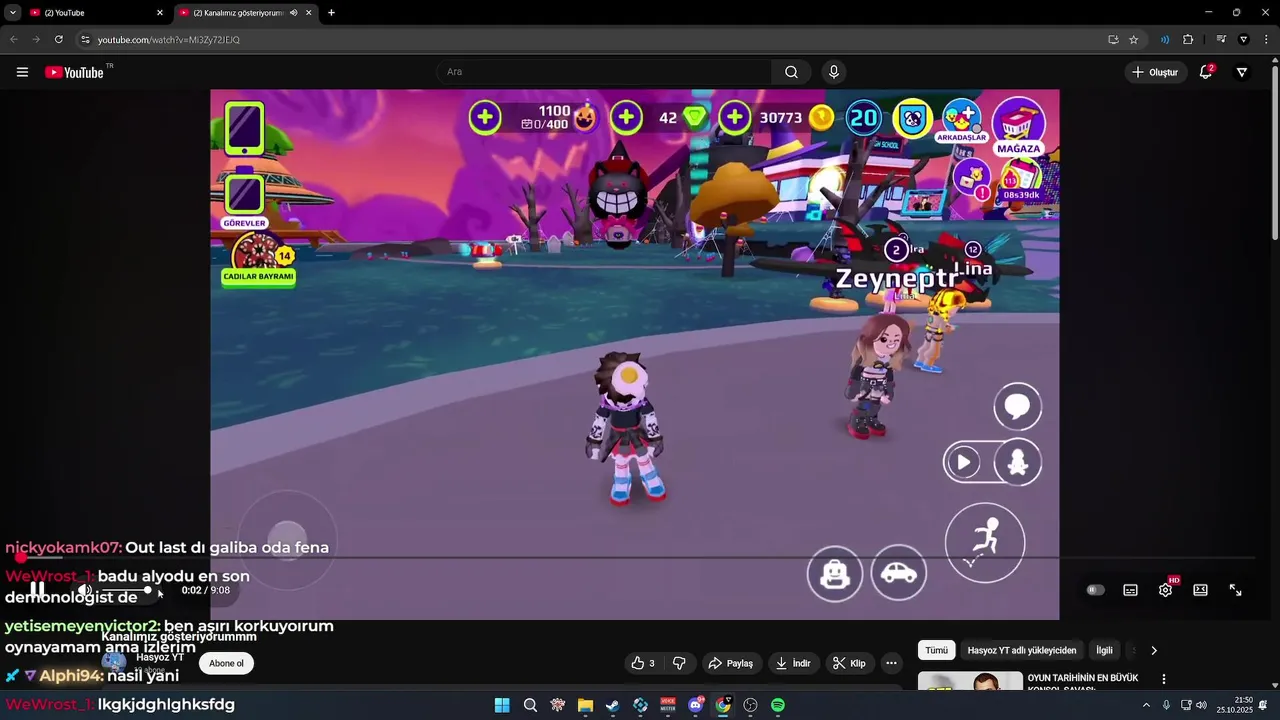
Task: Click in-game ARKADAŞLAR friends icon
Action: click(x=961, y=122)
